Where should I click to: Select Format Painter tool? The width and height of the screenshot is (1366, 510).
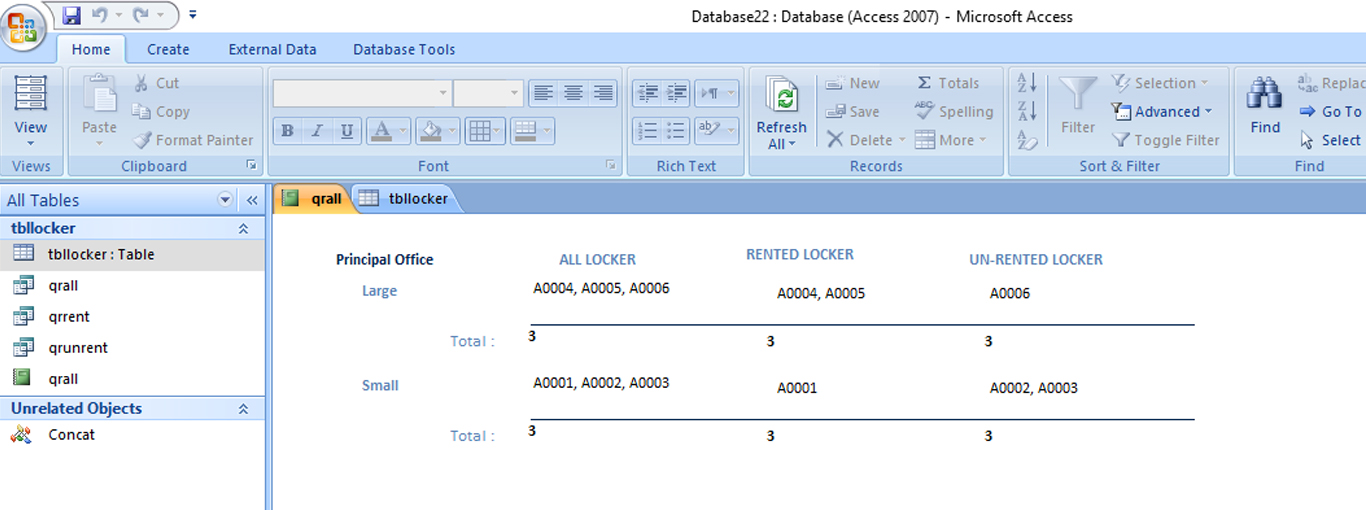pyautogui.click(x=192, y=140)
